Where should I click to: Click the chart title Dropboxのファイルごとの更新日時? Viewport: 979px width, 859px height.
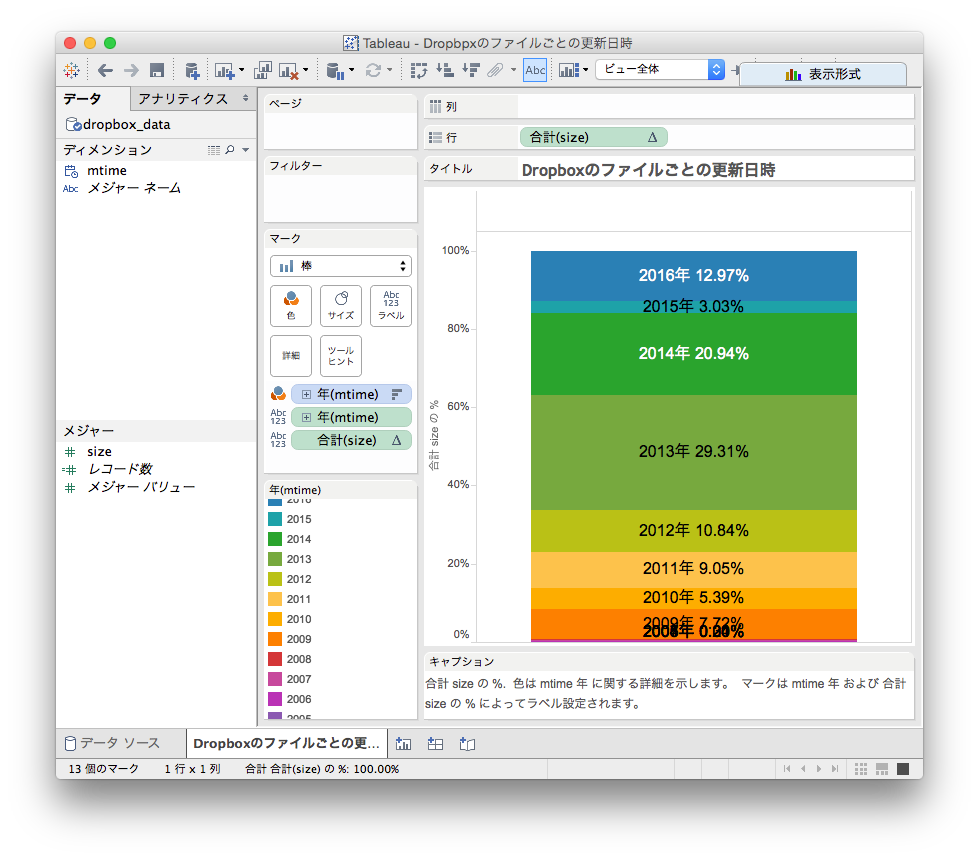pyautogui.click(x=648, y=170)
